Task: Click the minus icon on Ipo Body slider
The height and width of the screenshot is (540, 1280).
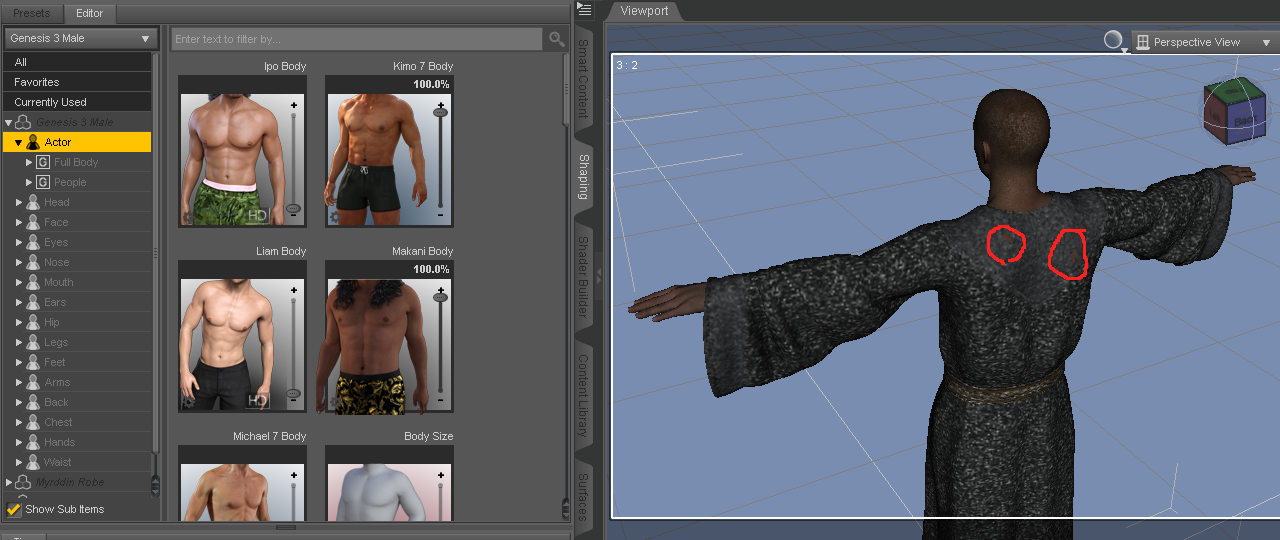Action: point(293,216)
